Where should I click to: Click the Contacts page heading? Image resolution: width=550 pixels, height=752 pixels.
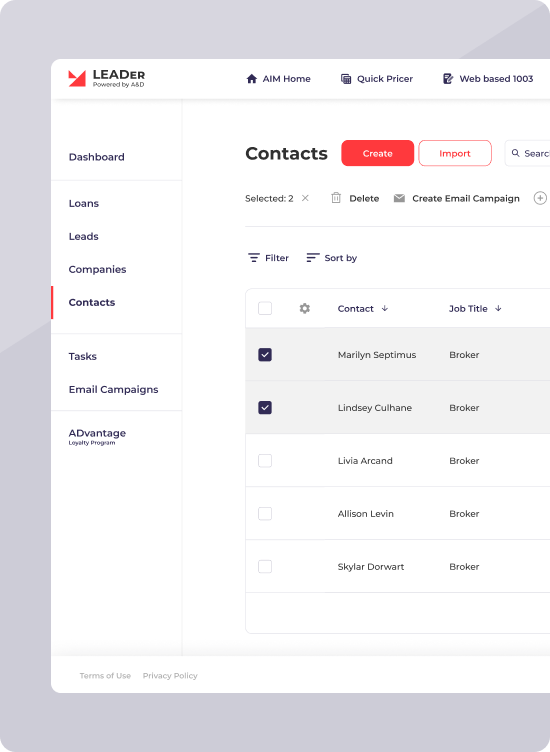click(286, 153)
